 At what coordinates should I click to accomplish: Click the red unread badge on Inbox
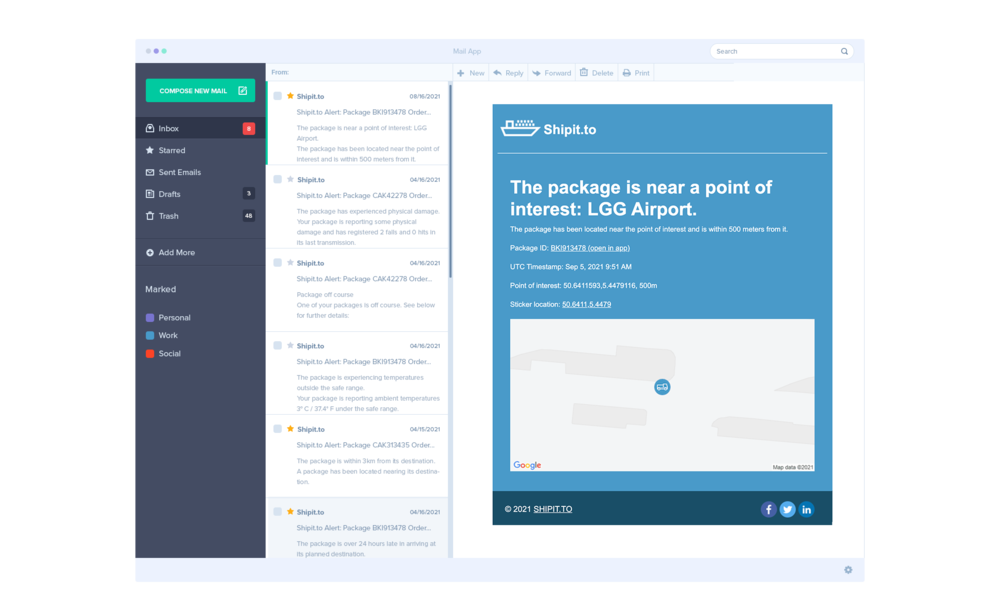[249, 128]
